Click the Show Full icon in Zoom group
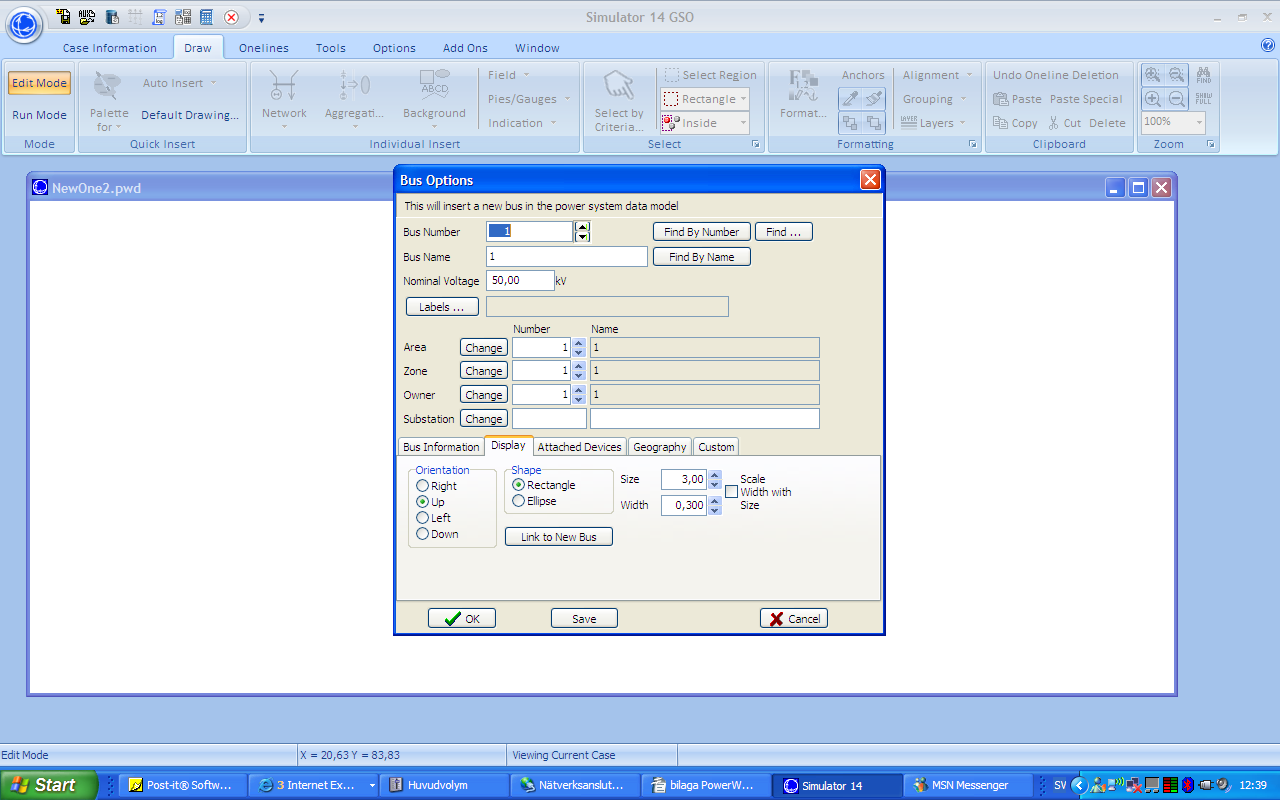Screen dimensions: 1280x800 pos(1204,99)
